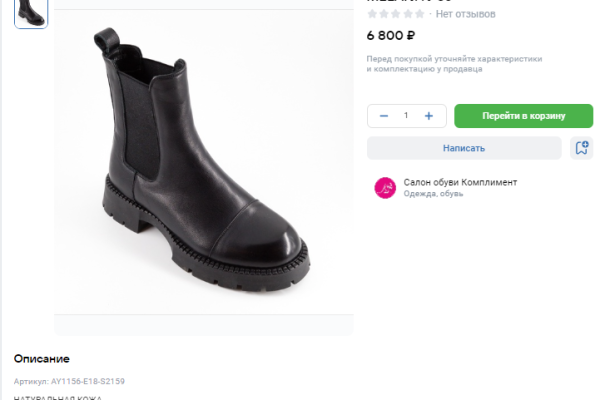This screenshot has width=600, height=400.
Task: Click the quantity number field
Action: [x=406, y=116]
